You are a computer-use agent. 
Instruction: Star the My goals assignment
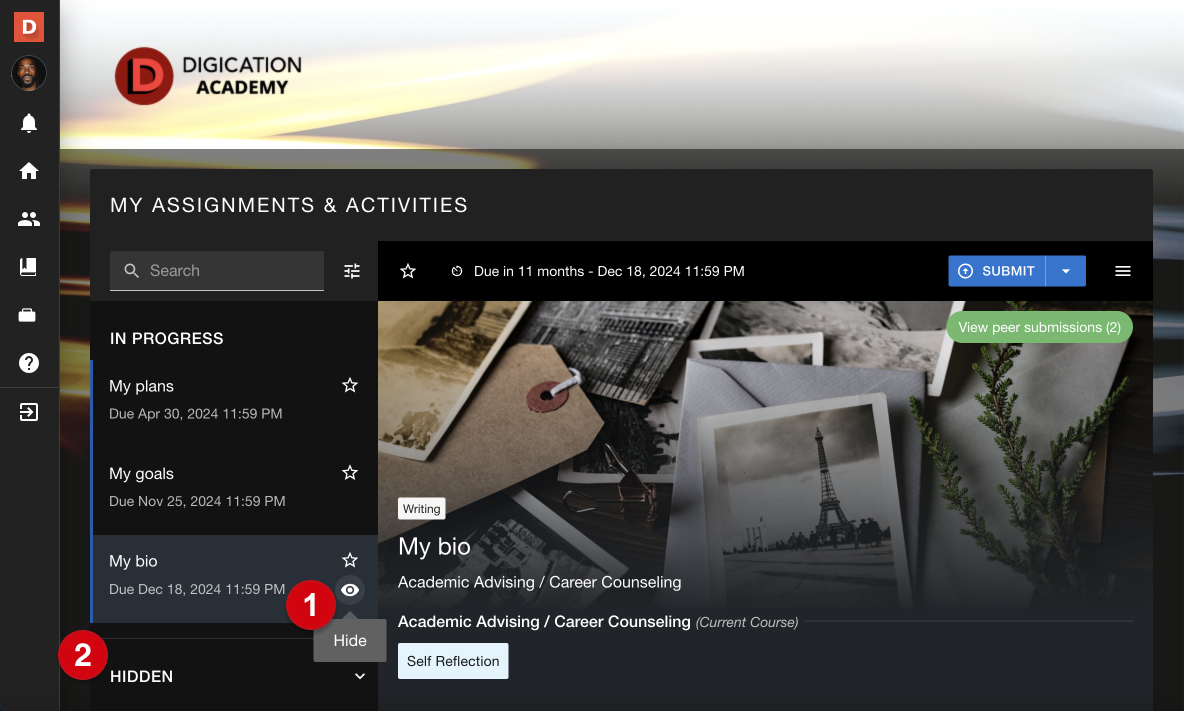pyautogui.click(x=350, y=472)
